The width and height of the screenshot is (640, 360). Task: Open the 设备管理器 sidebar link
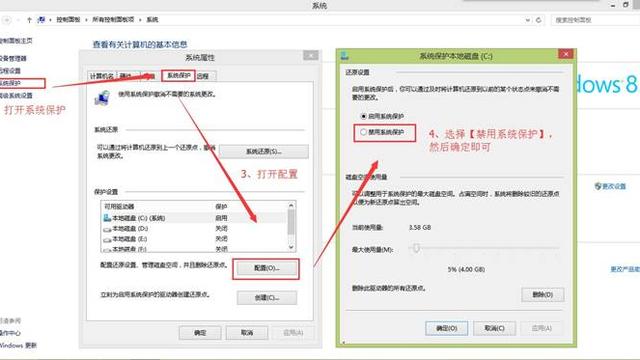pyautogui.click(x=13, y=58)
